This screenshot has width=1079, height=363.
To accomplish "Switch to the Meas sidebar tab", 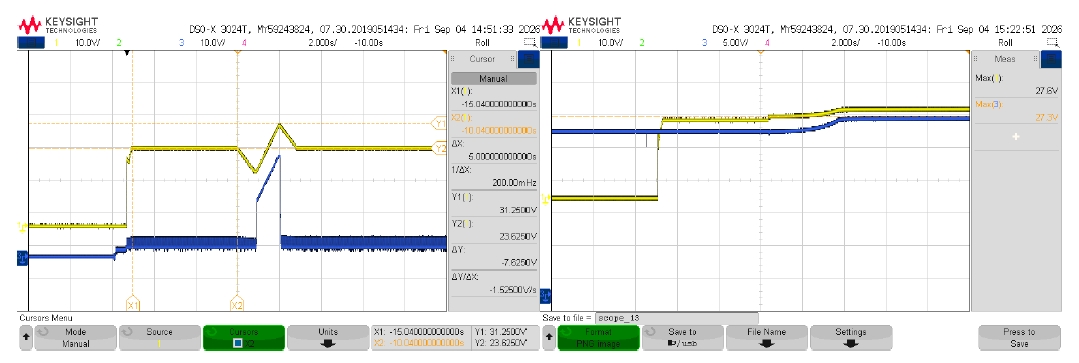I will pos(1005,59).
